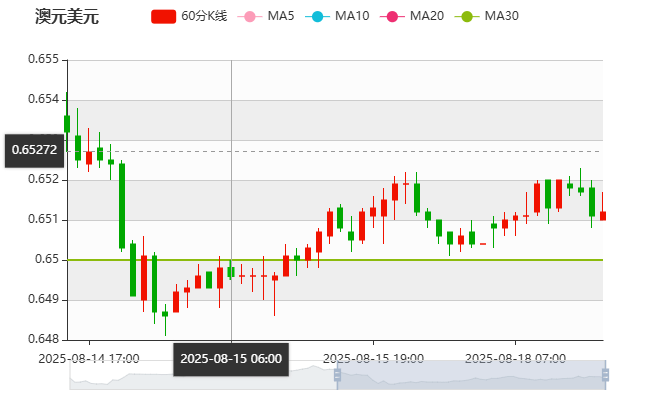Viewport: 670px width, 400px height.
Task: Click the 0.652 y-axis label
Action: click(x=44, y=179)
